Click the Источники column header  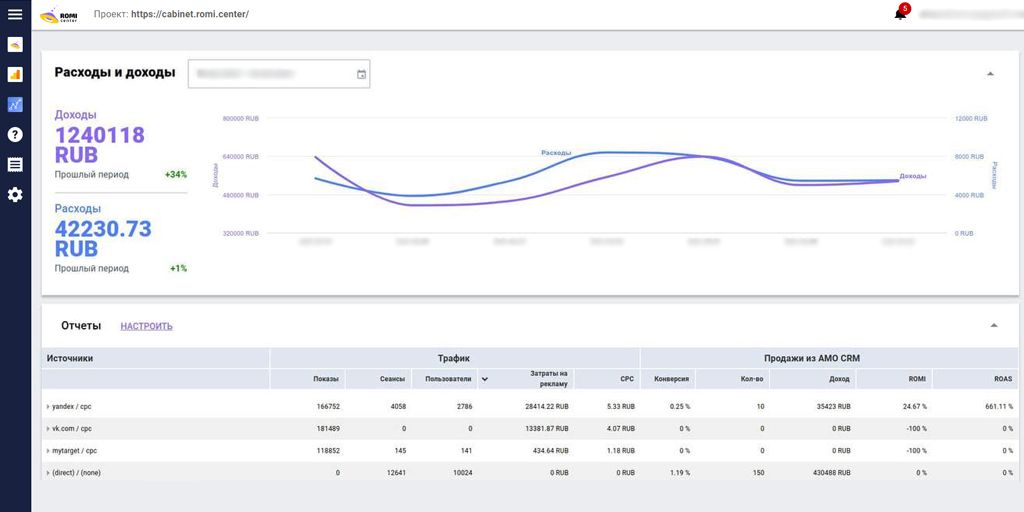(x=70, y=358)
